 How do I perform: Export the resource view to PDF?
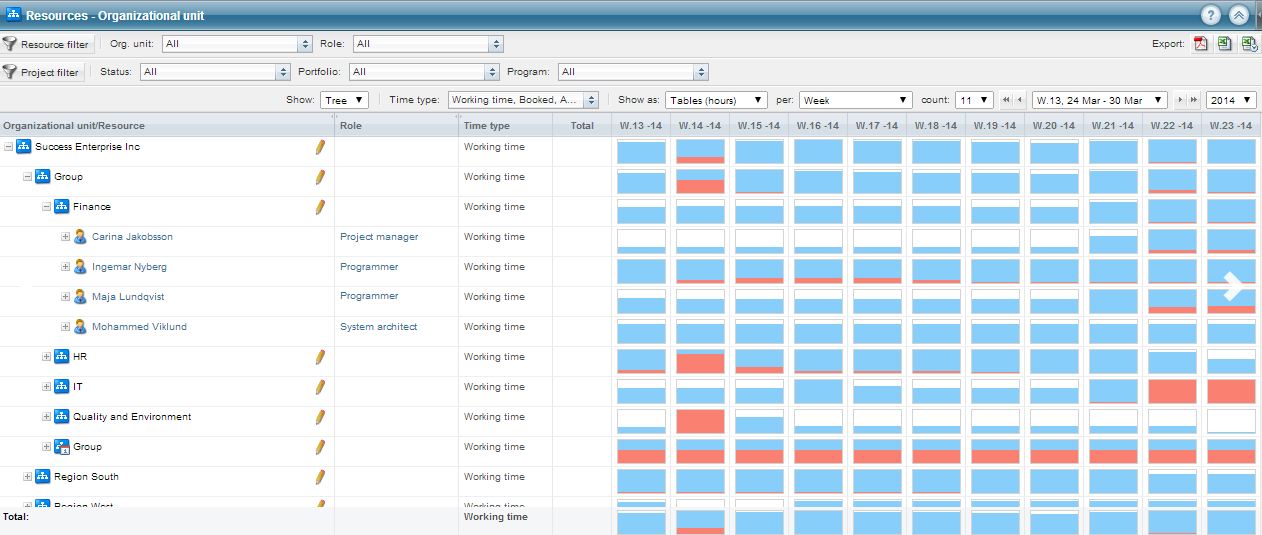point(1202,44)
